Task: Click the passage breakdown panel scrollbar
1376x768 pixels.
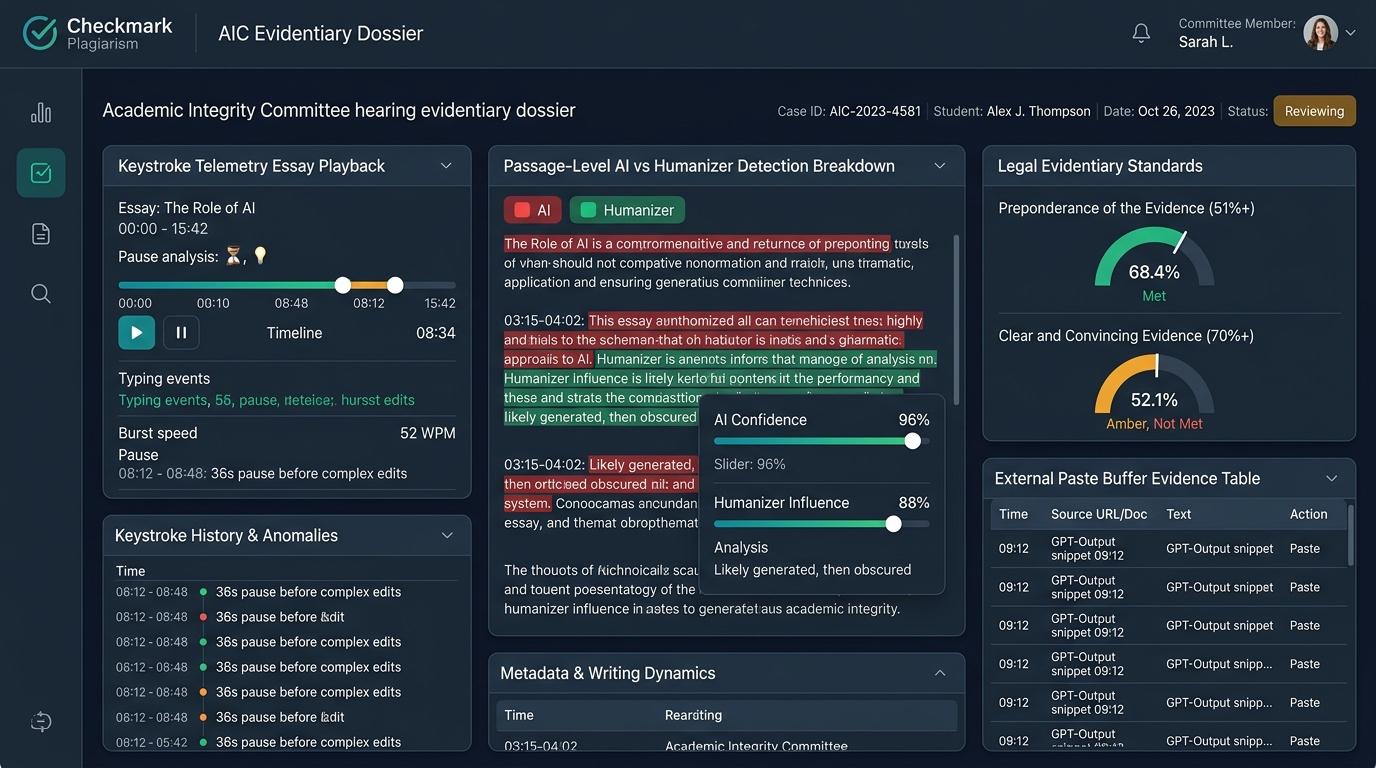Action: pyautogui.click(x=956, y=320)
